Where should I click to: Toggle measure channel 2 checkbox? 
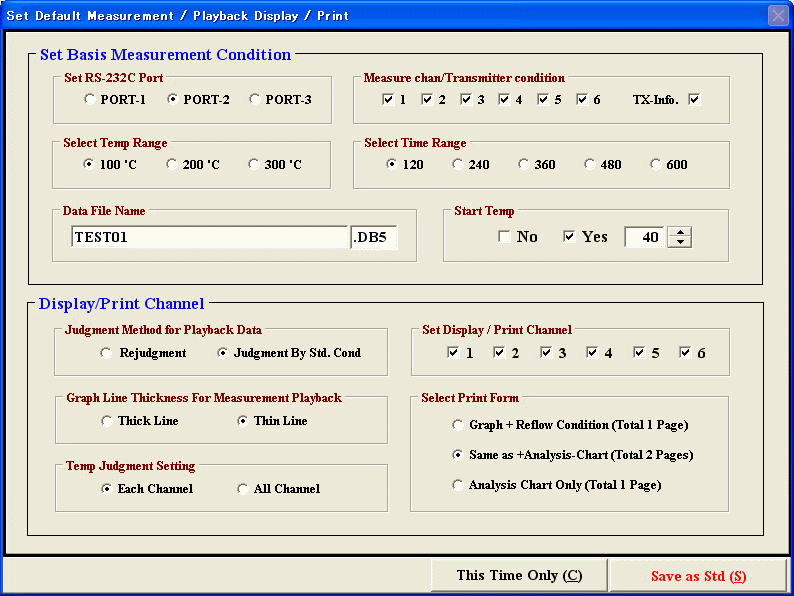[427, 99]
